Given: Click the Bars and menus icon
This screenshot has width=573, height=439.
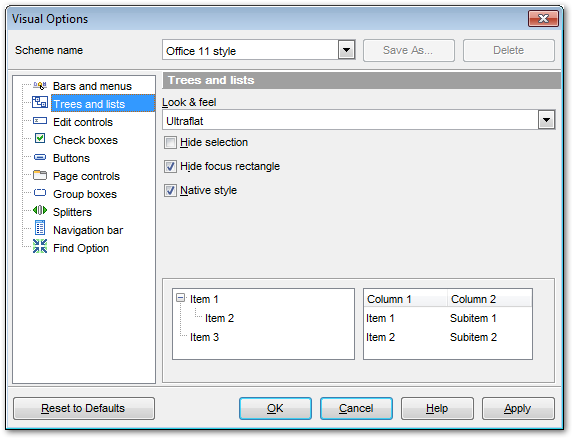Looking at the screenshot, I should click(x=40, y=86).
